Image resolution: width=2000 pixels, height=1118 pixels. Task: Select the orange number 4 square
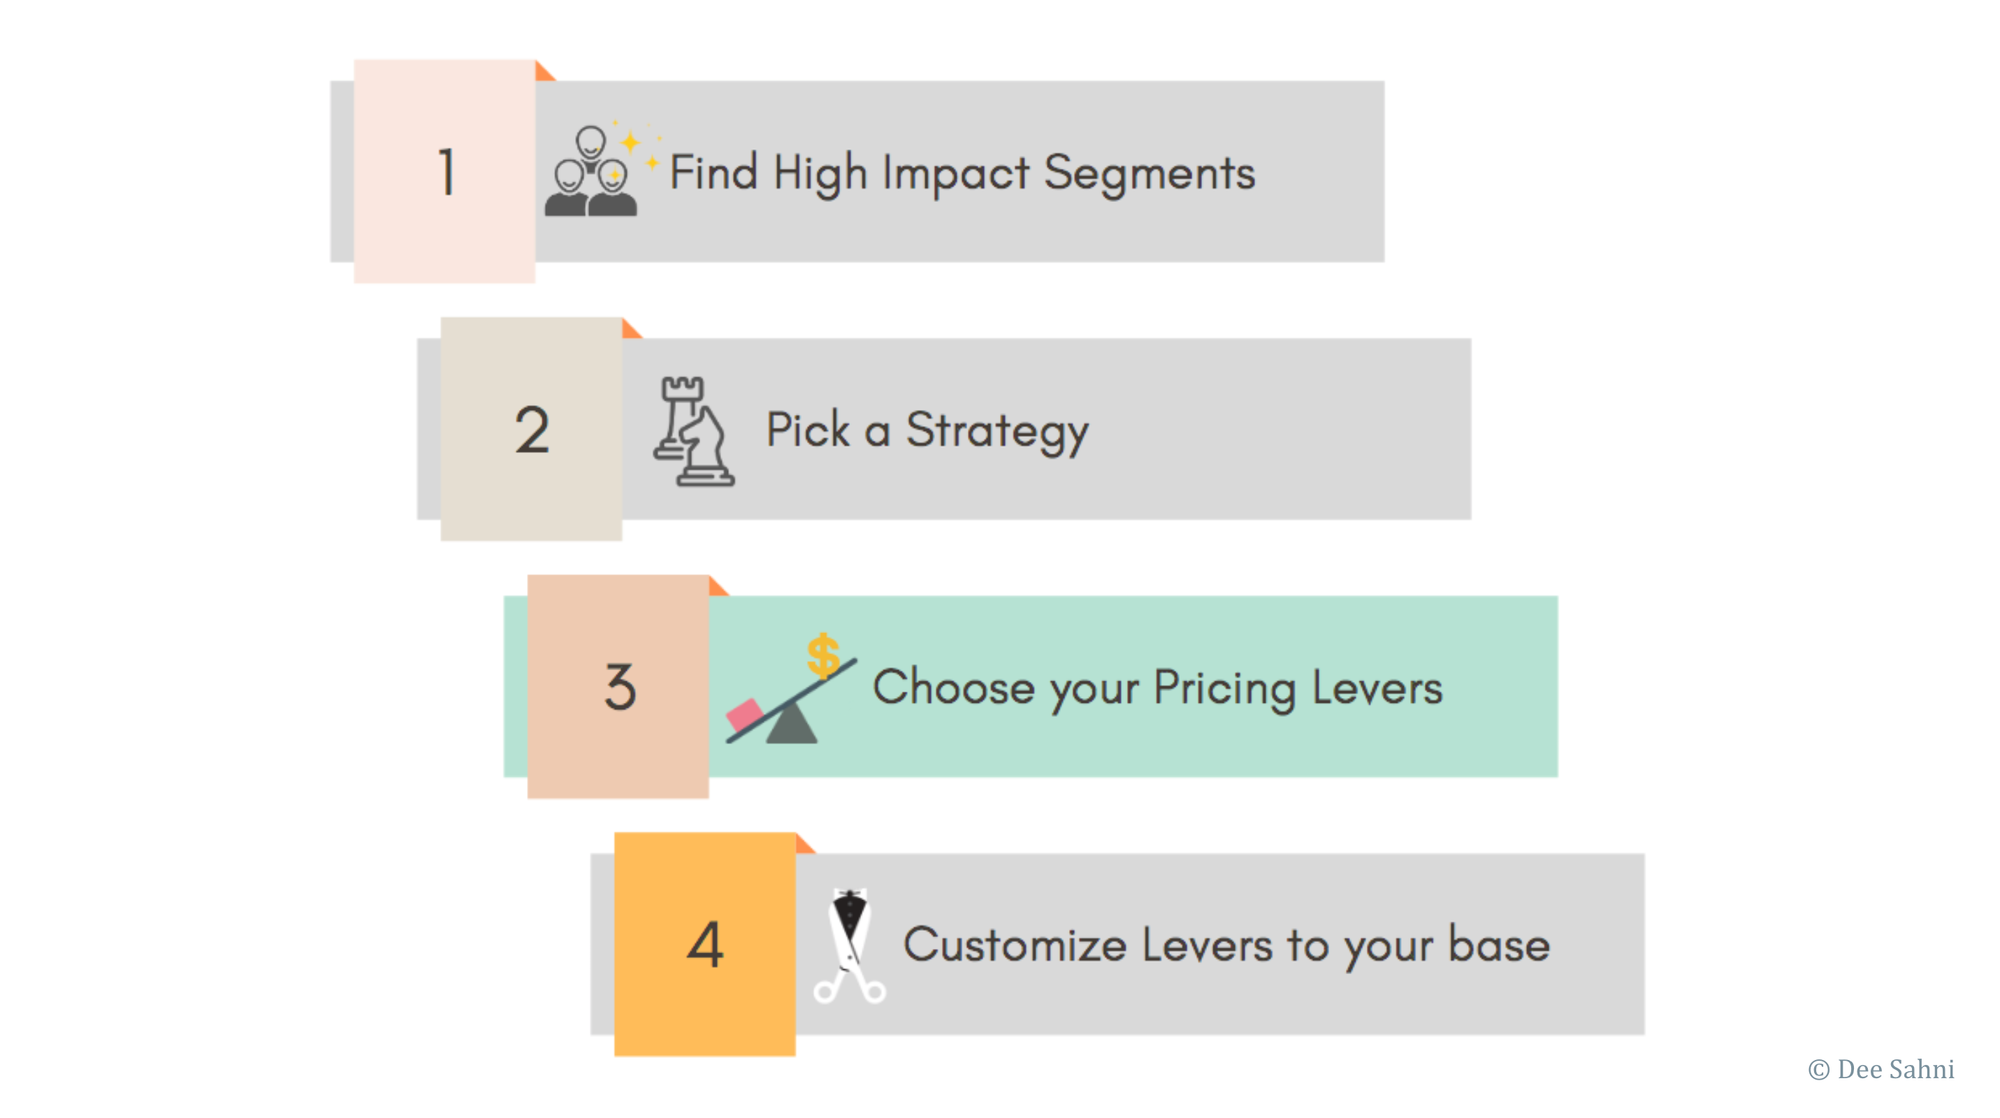[x=705, y=944]
